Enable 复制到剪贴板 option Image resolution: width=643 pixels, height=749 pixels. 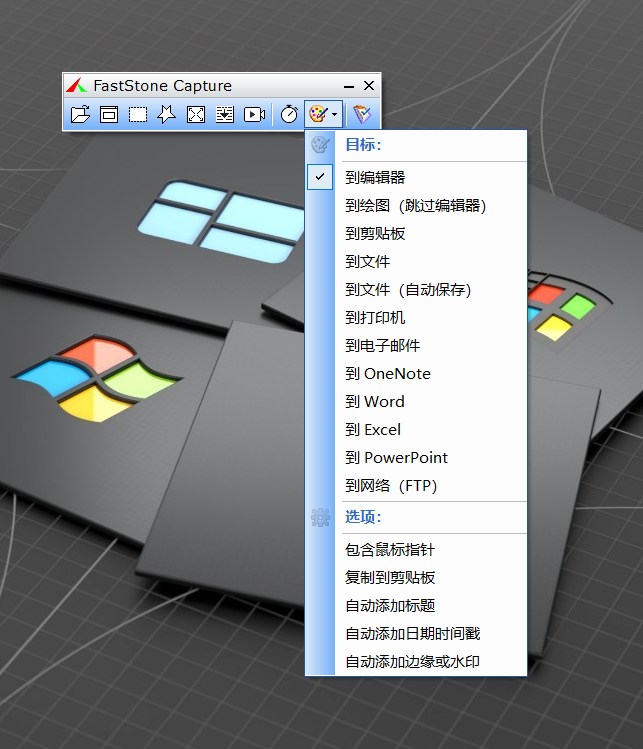416,578
